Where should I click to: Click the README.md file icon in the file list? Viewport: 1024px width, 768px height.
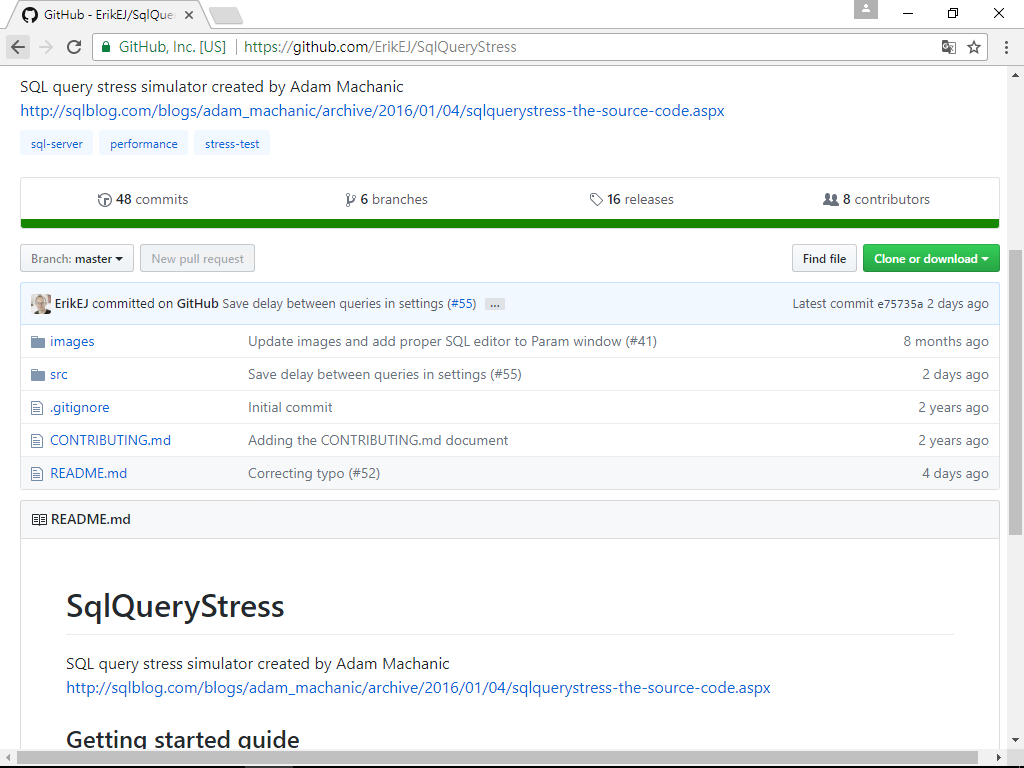(37, 472)
